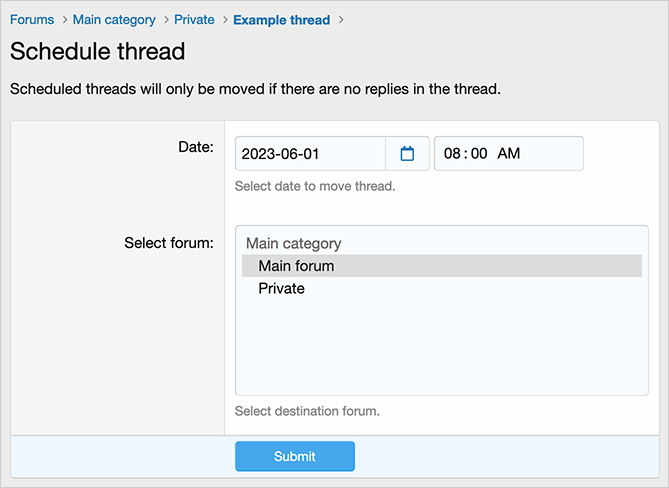
Task: Select Private in the destination forum list
Action: 281,289
